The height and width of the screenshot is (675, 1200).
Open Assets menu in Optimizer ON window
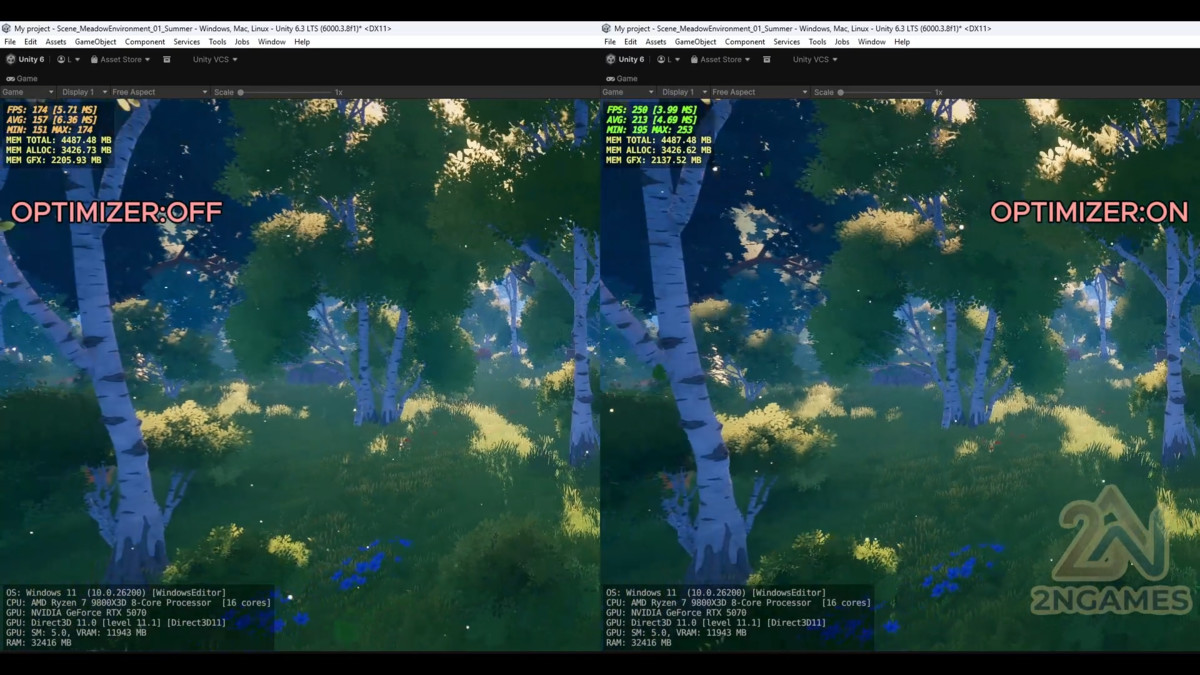[x=656, y=42]
